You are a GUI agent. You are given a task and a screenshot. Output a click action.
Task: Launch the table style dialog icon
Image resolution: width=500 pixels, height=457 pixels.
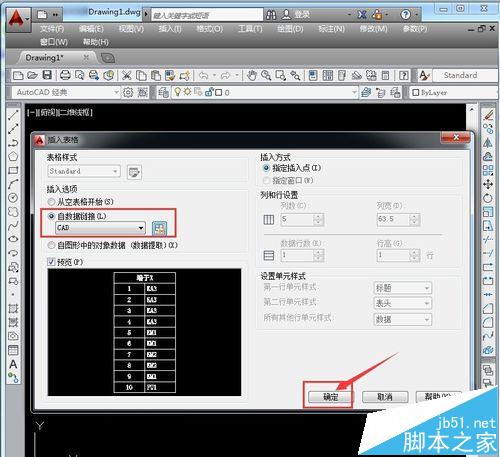click(134, 172)
